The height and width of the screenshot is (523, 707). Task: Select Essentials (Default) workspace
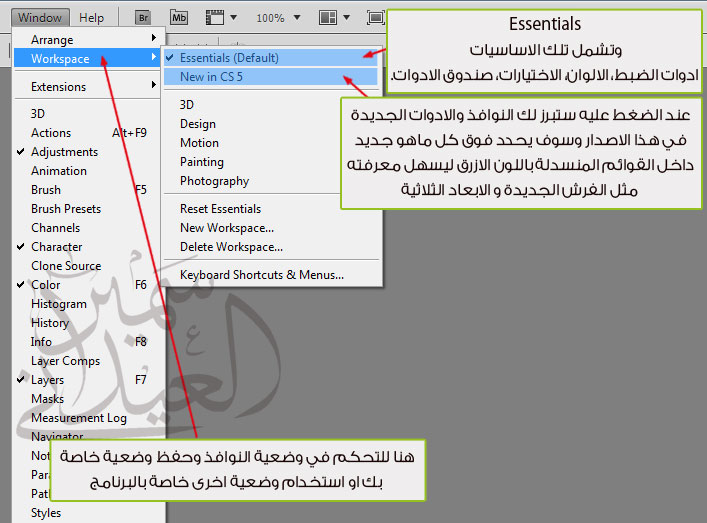coord(271,58)
